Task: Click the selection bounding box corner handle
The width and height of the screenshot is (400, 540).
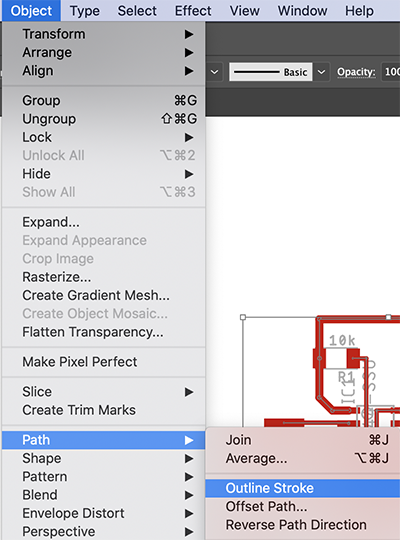Action: pos(243,317)
